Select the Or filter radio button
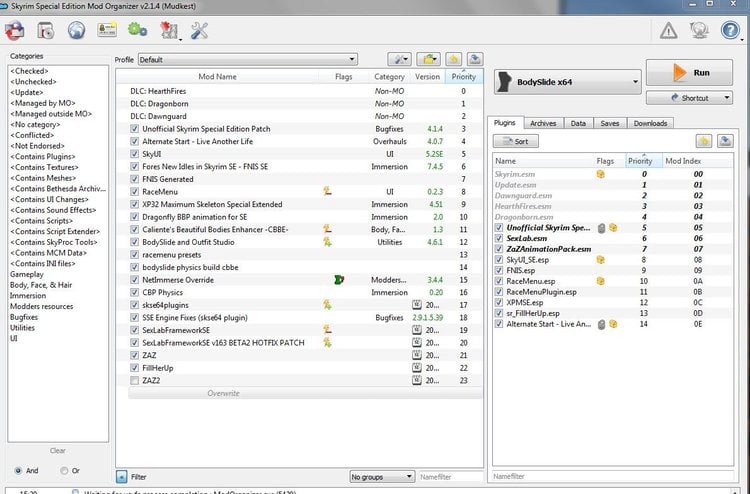 tap(64, 471)
